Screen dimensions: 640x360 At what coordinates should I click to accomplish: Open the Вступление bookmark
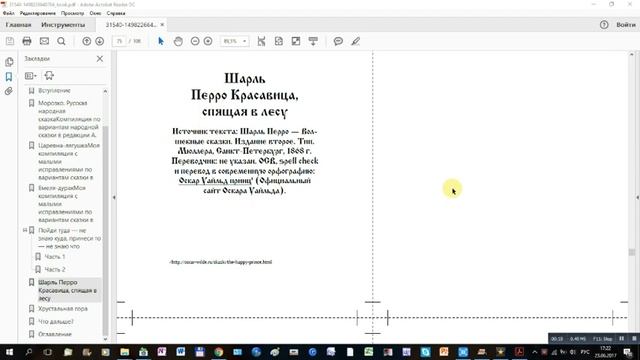pos(54,91)
